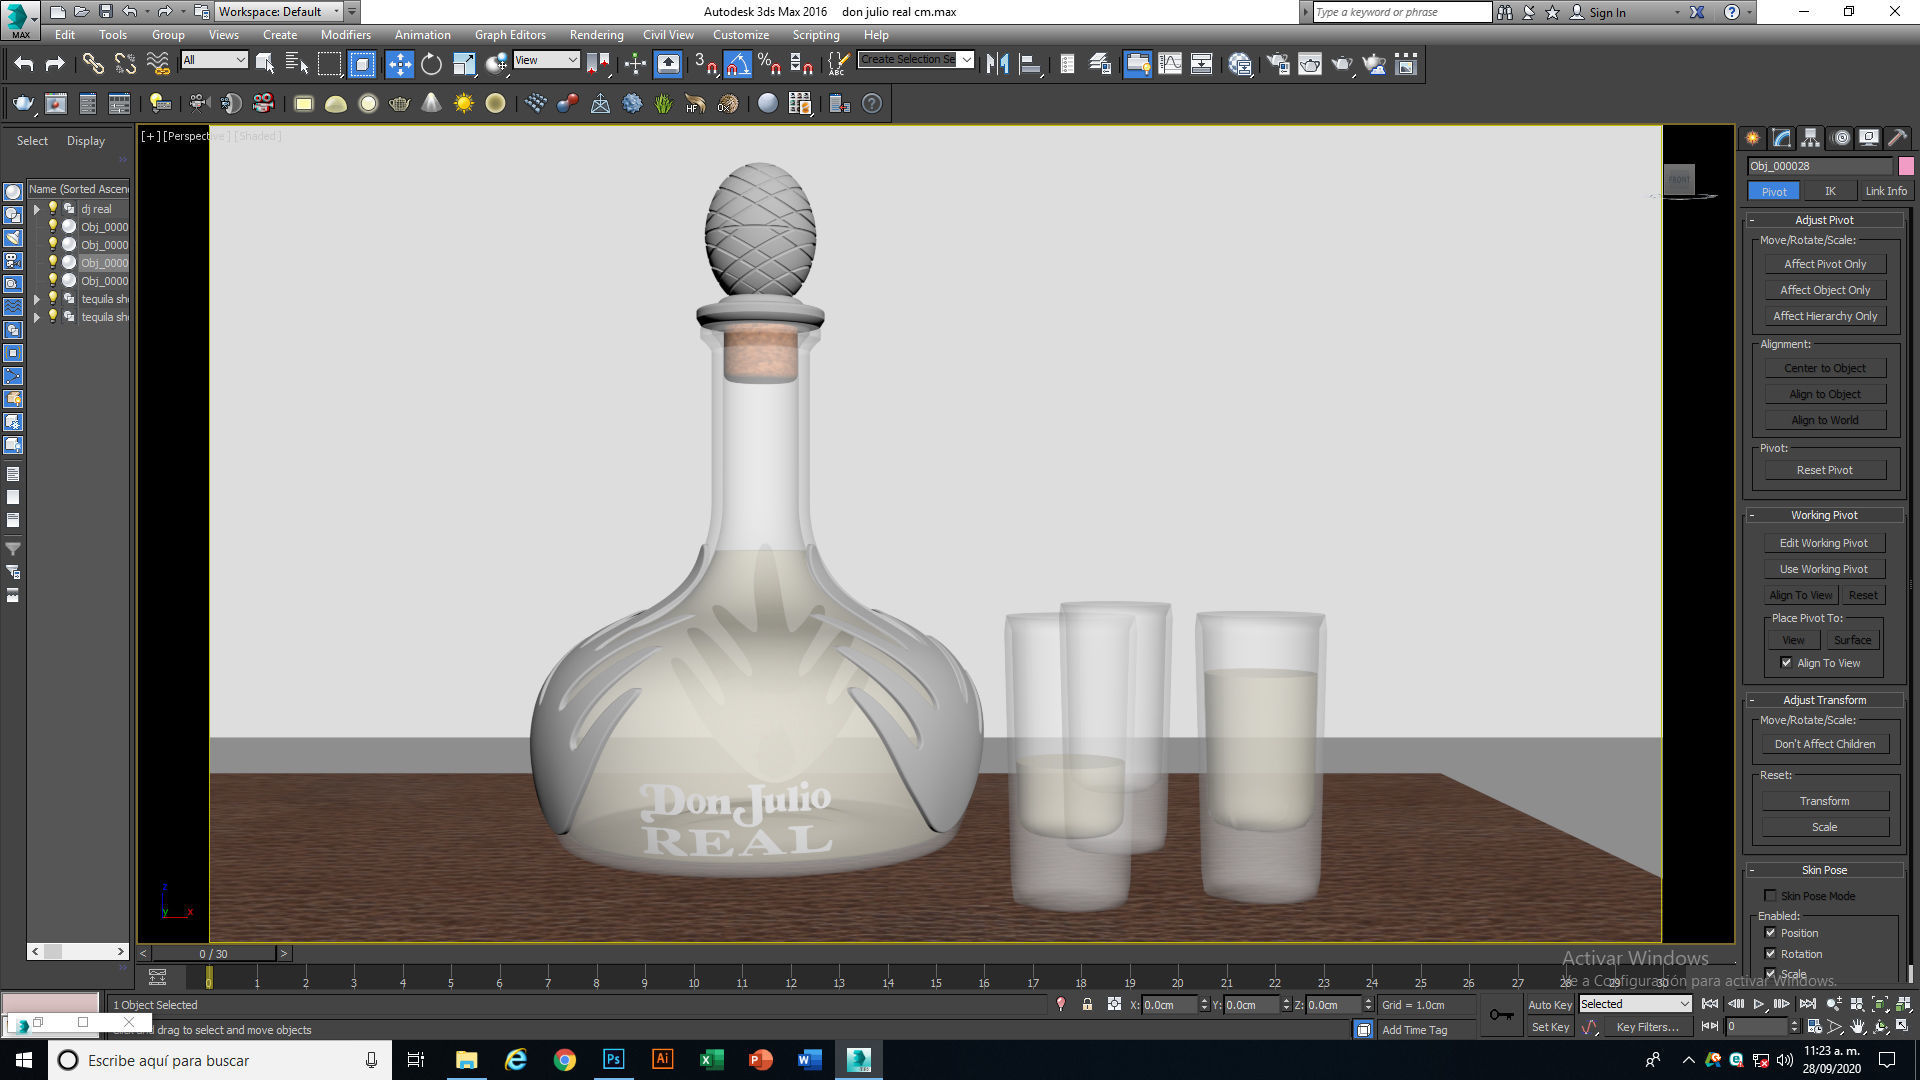The width and height of the screenshot is (1920, 1080).
Task: Activate the Select Object tool
Action: click(265, 64)
